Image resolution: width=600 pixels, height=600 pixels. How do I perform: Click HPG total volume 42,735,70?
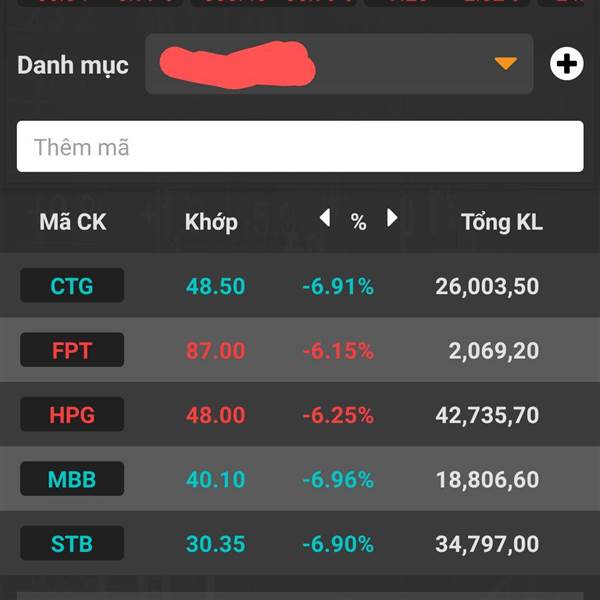(487, 415)
